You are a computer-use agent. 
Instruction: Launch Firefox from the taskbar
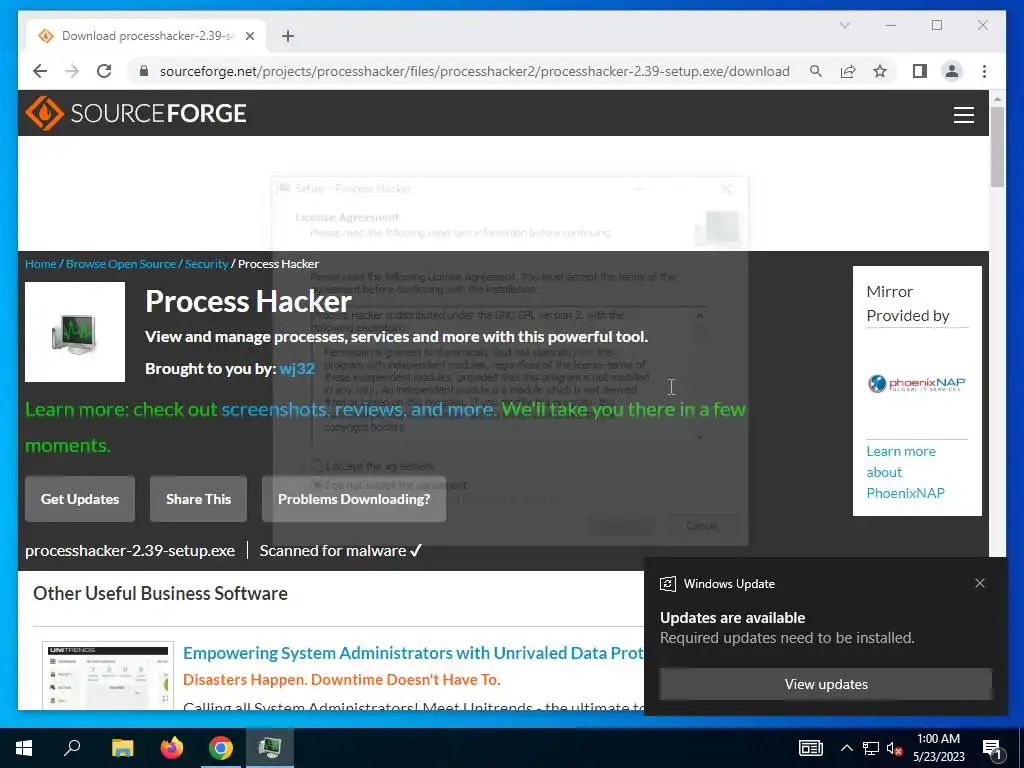point(172,748)
